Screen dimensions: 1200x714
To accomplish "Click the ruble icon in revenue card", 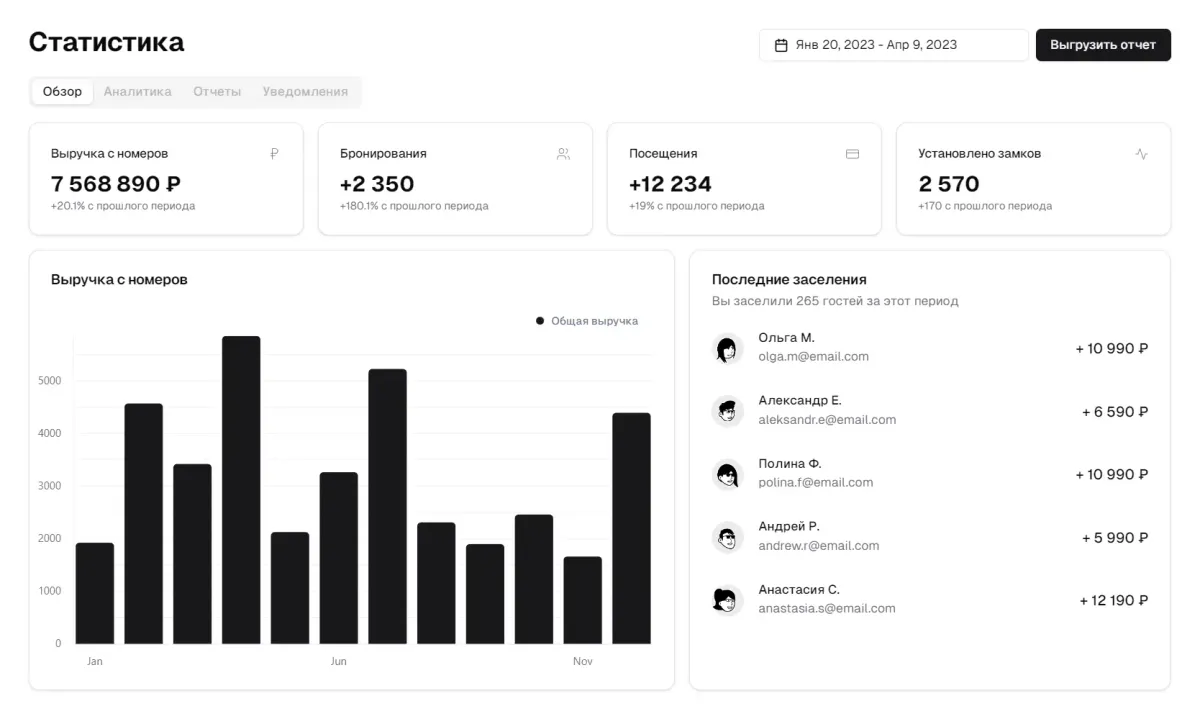I will tap(274, 154).
